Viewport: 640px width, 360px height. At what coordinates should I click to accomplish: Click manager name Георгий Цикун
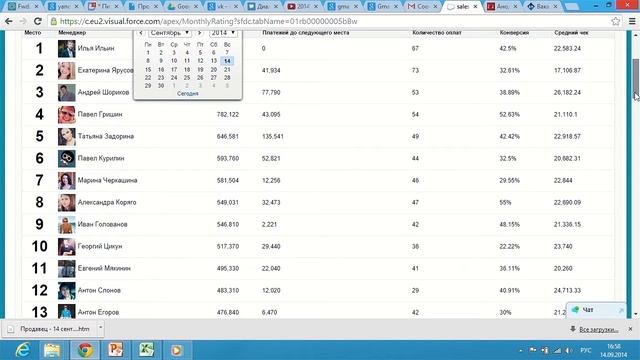tap(100, 247)
